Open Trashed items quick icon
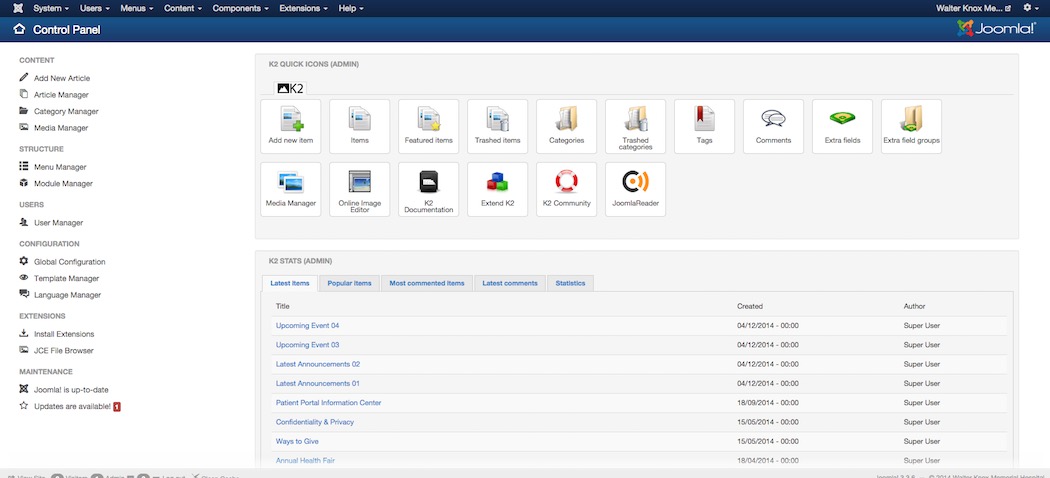 [x=498, y=127]
